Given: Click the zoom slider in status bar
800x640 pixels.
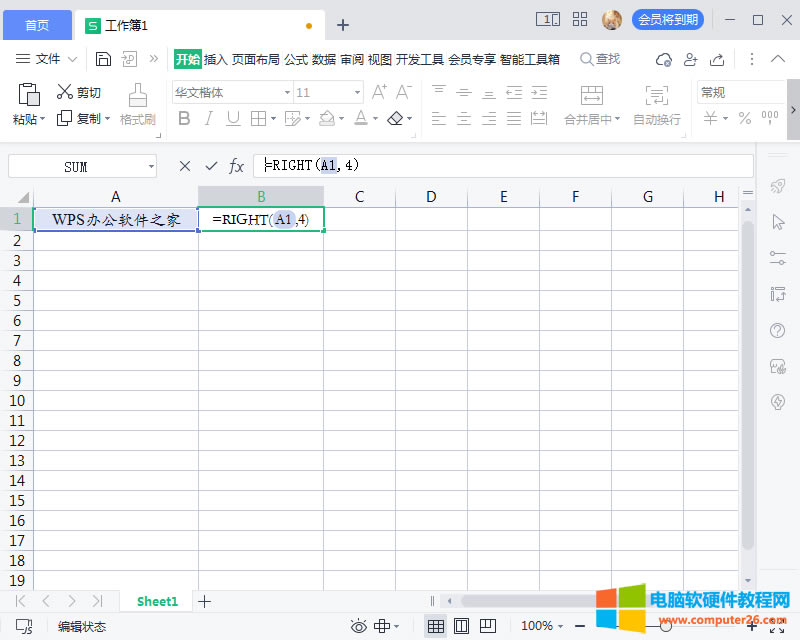Looking at the screenshot, I should point(665,626).
